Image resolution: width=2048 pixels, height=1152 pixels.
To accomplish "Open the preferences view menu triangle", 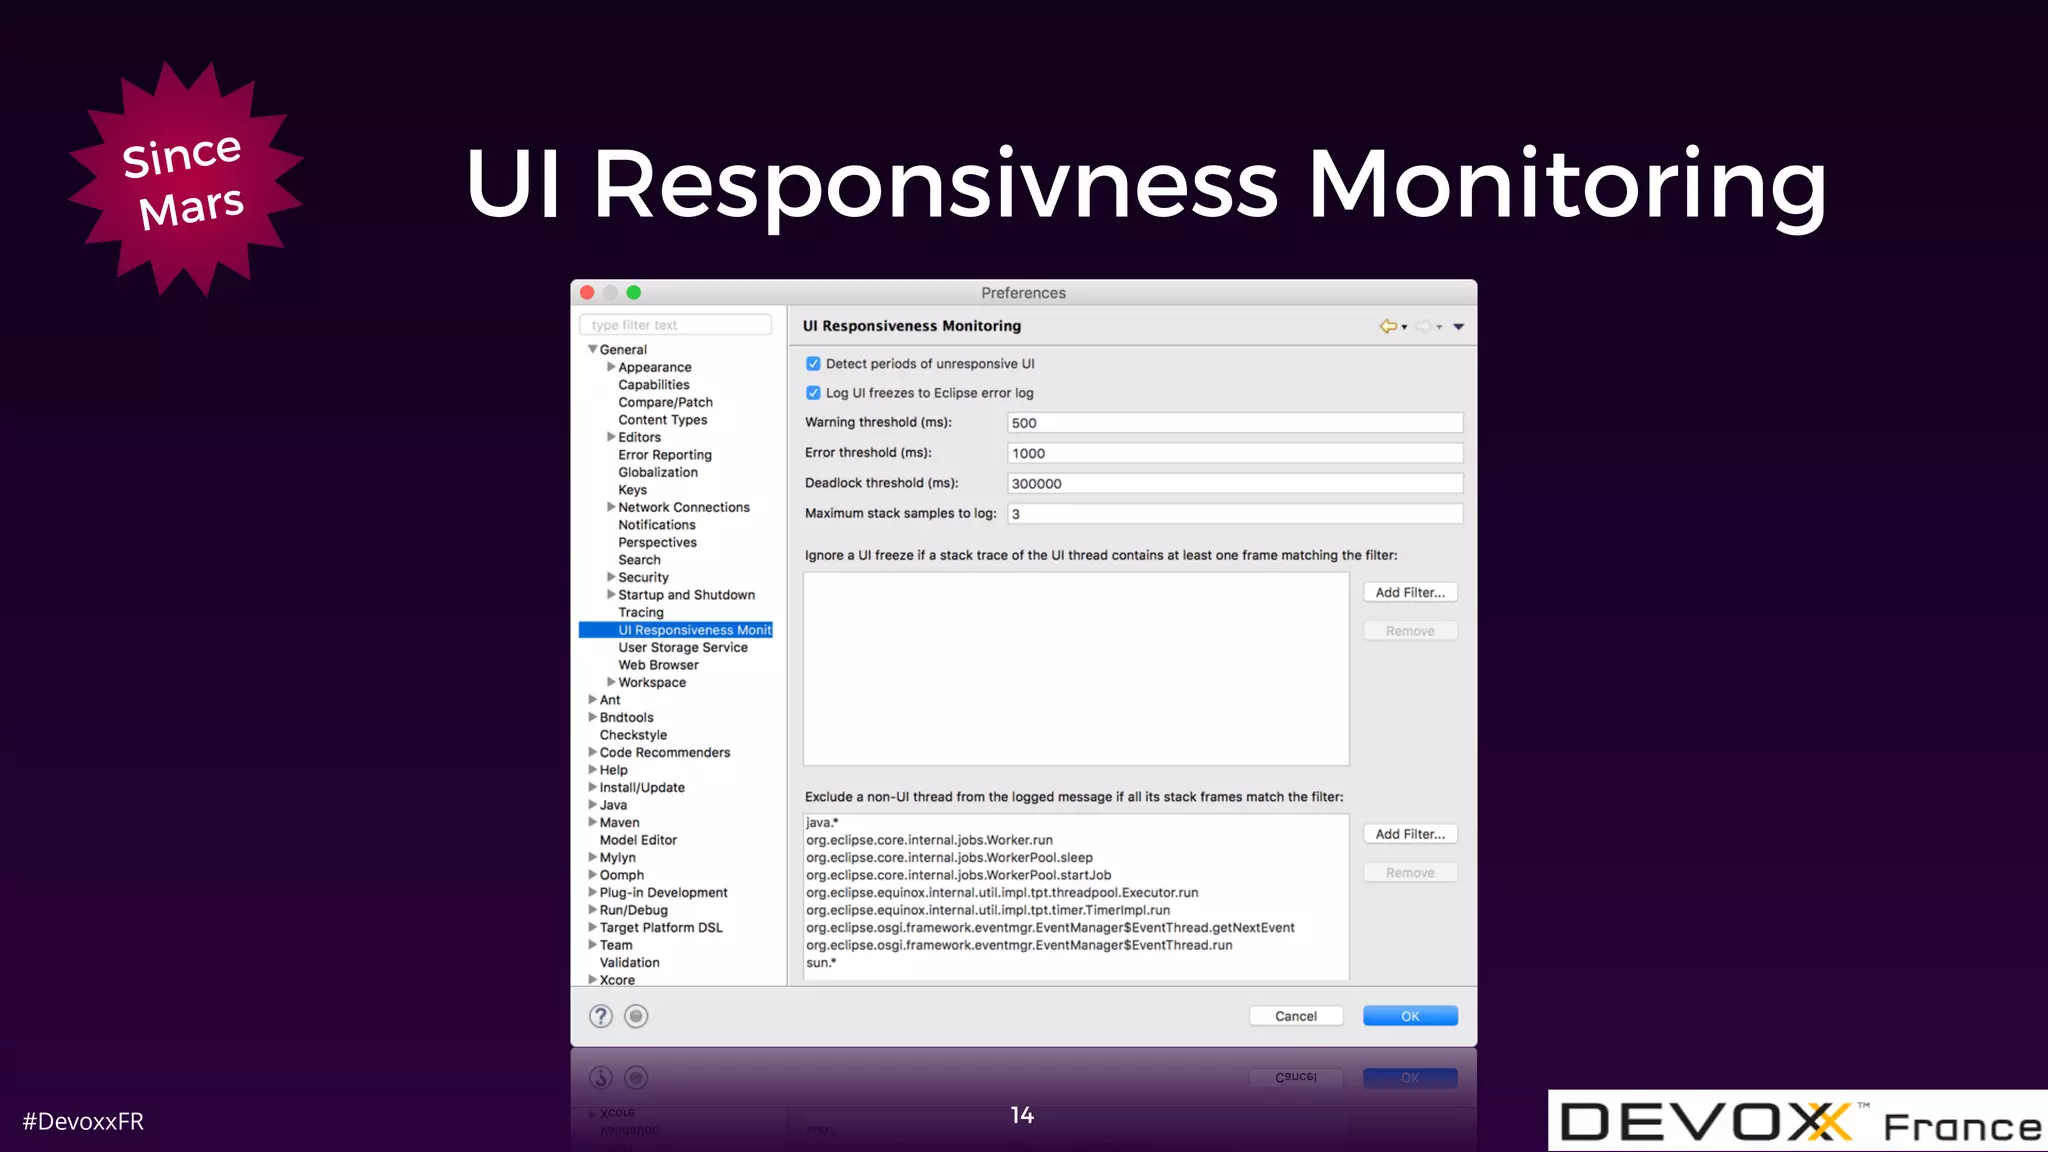I will click(x=1458, y=327).
